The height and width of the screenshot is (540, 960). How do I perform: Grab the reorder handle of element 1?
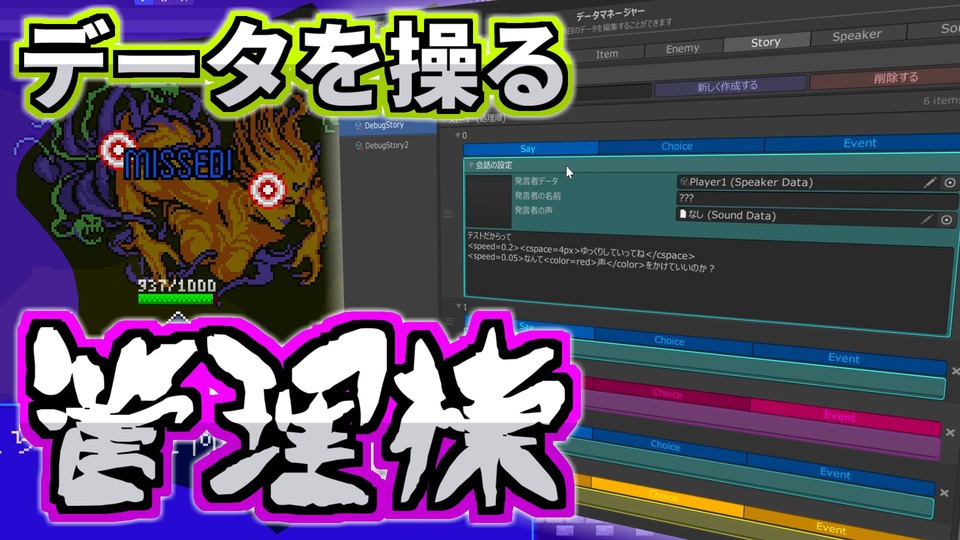[449, 321]
